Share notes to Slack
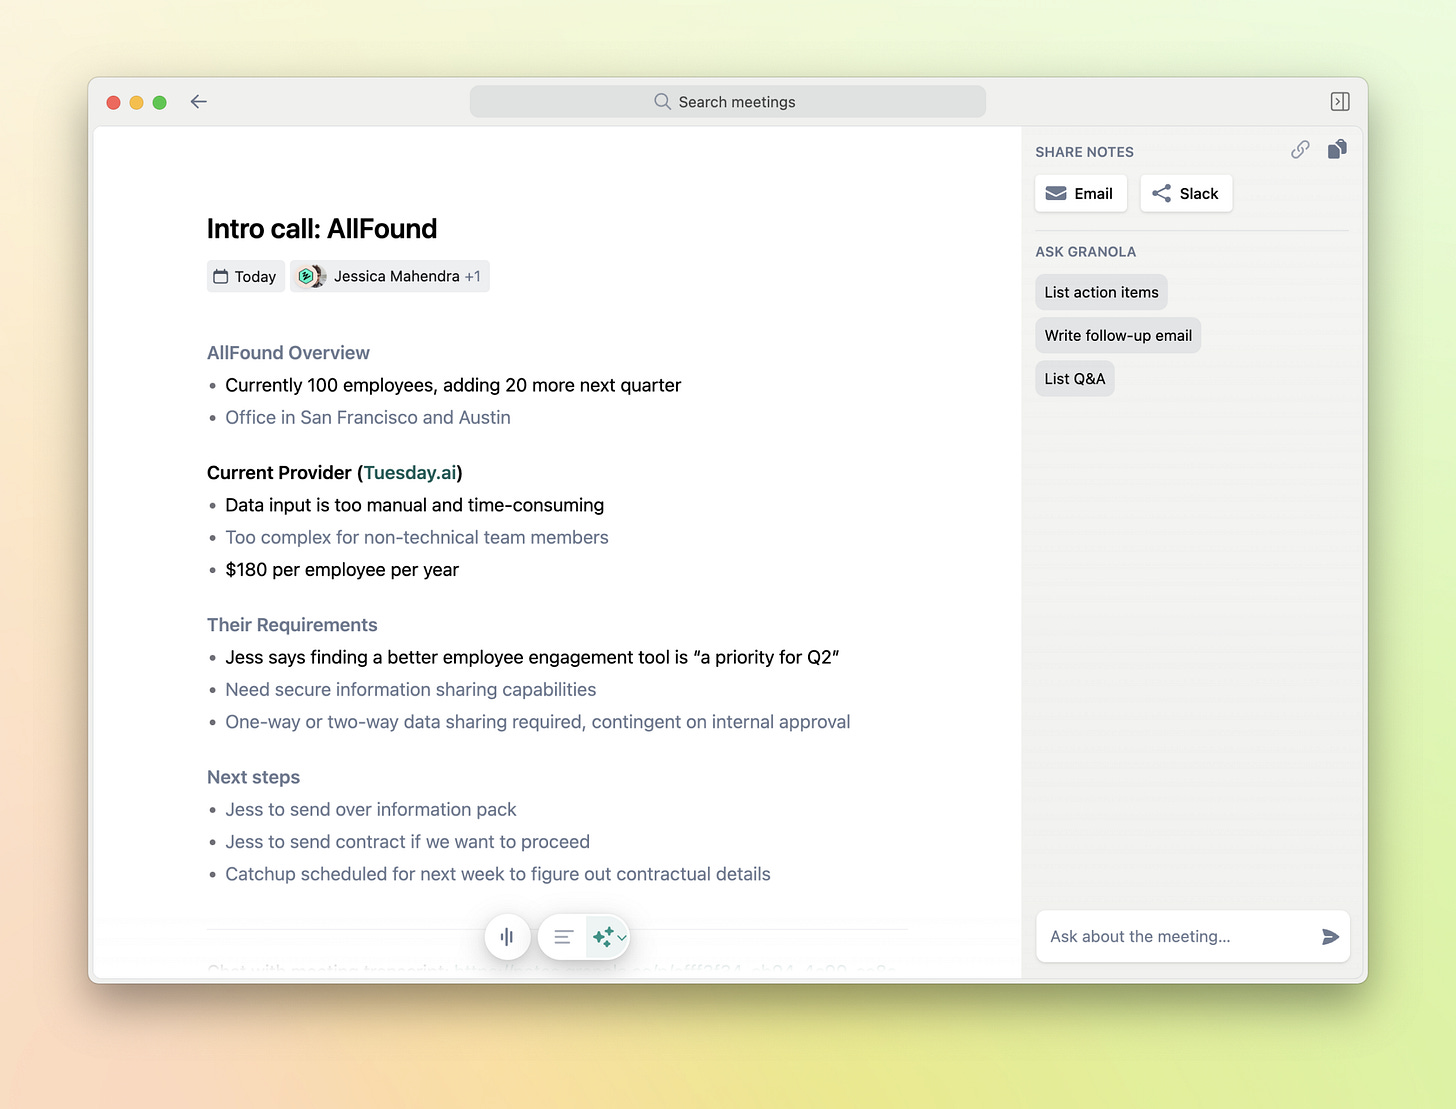This screenshot has height=1109, width=1456. pos(1186,193)
